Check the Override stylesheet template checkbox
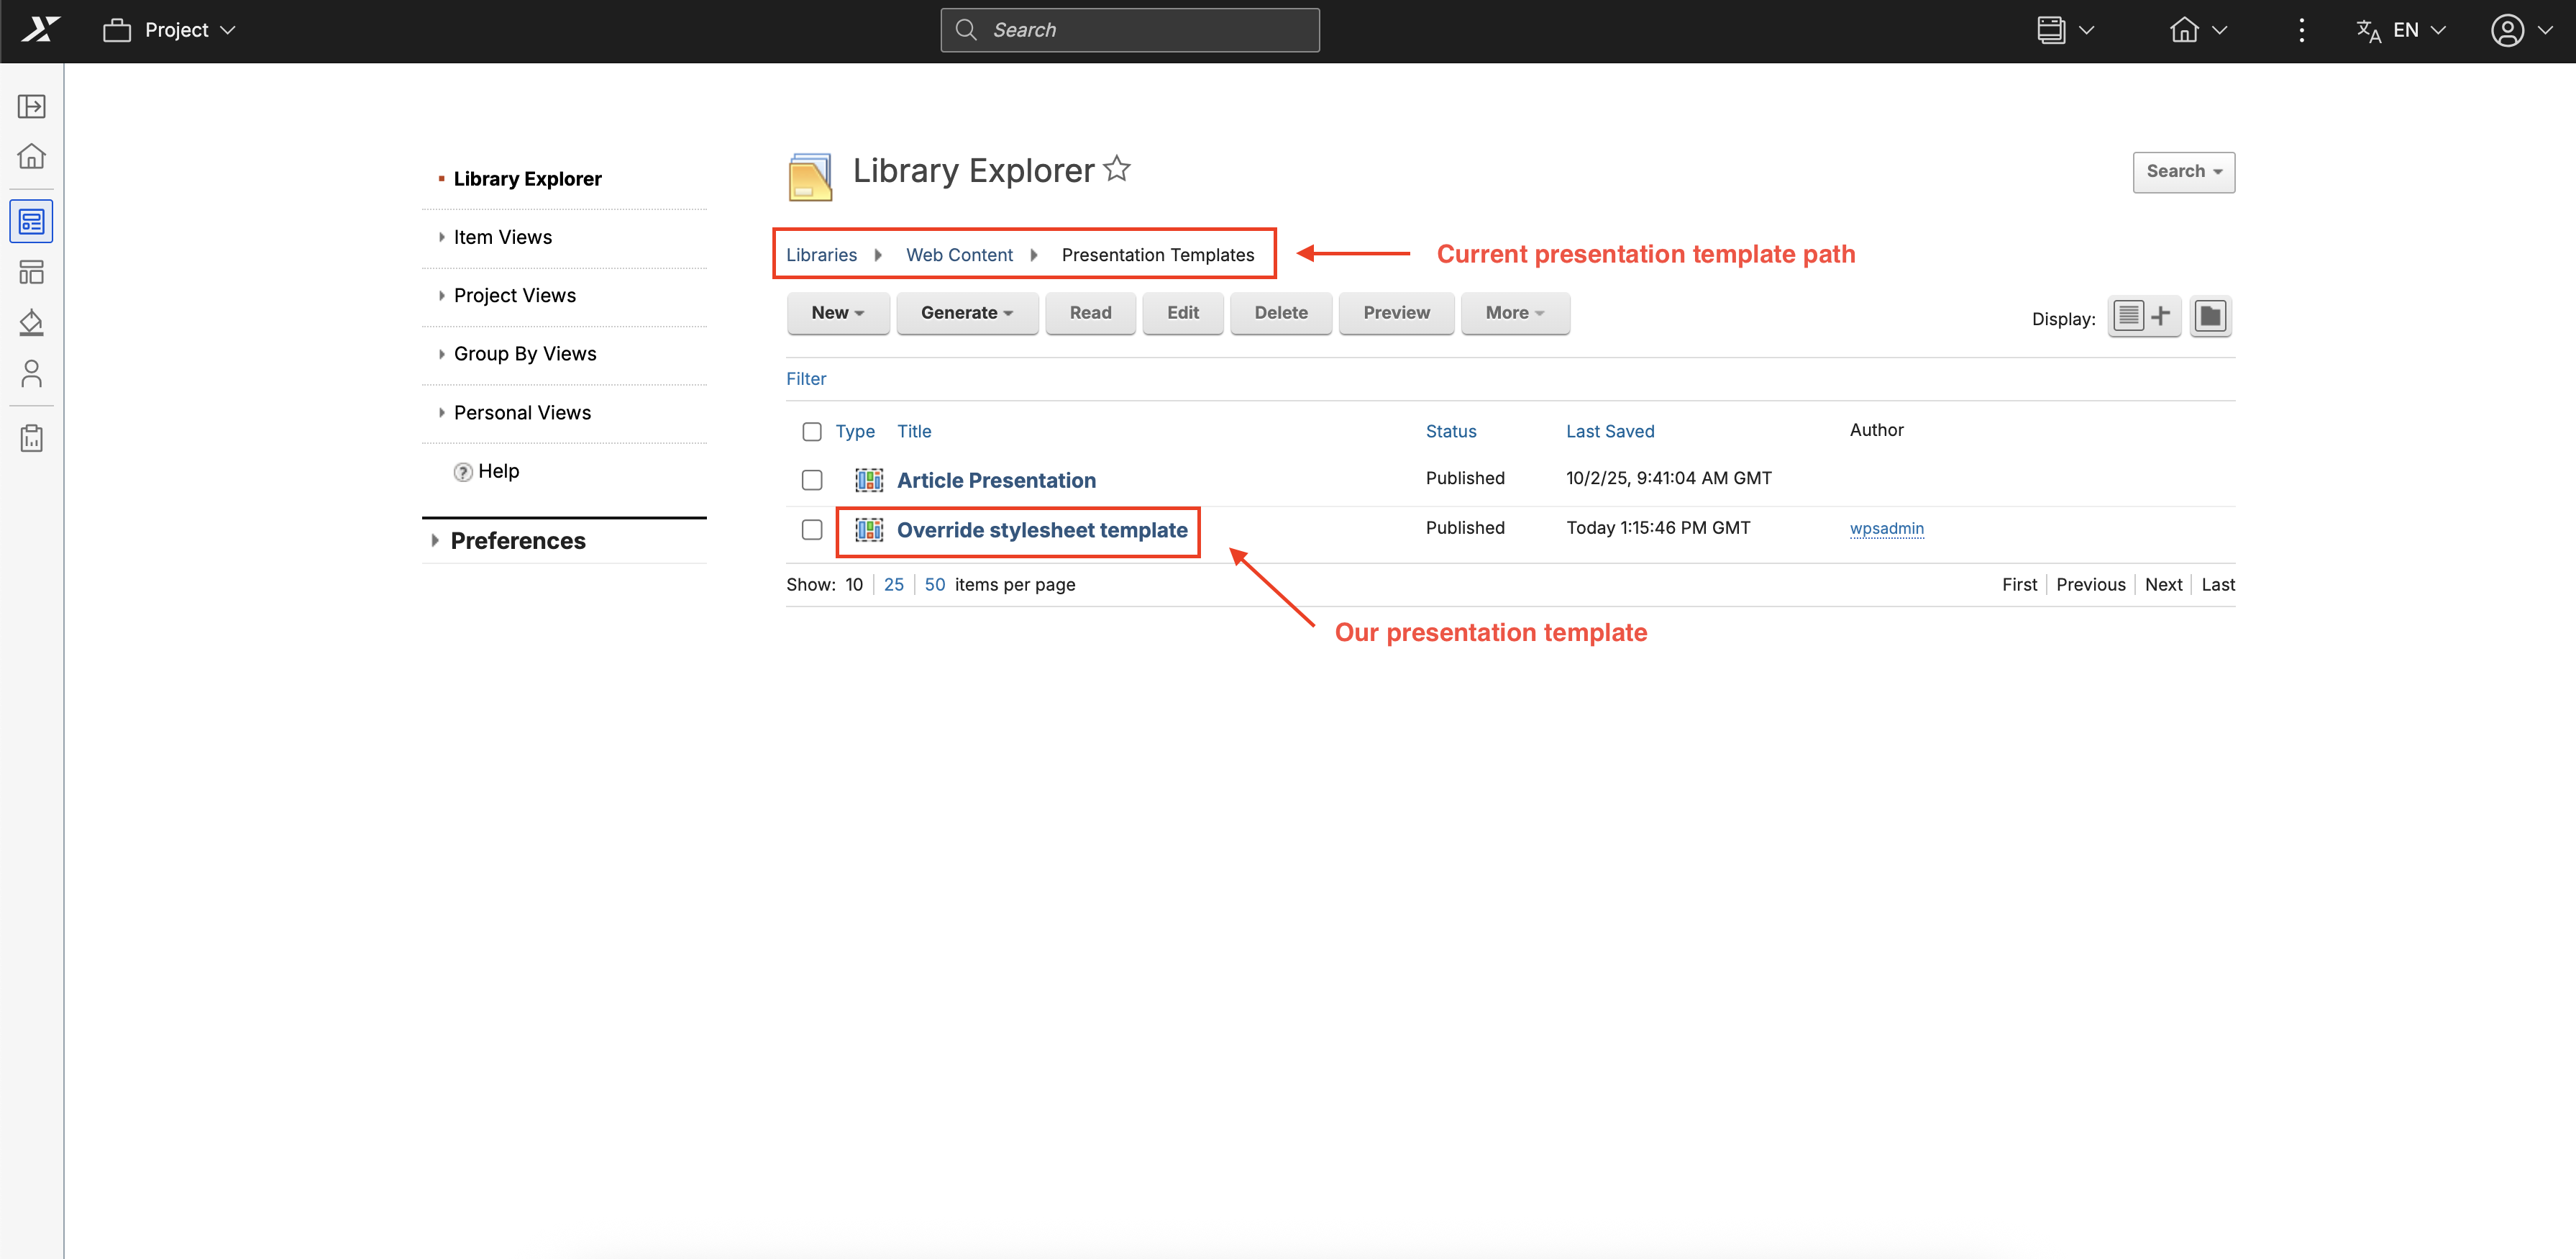 pos(812,529)
